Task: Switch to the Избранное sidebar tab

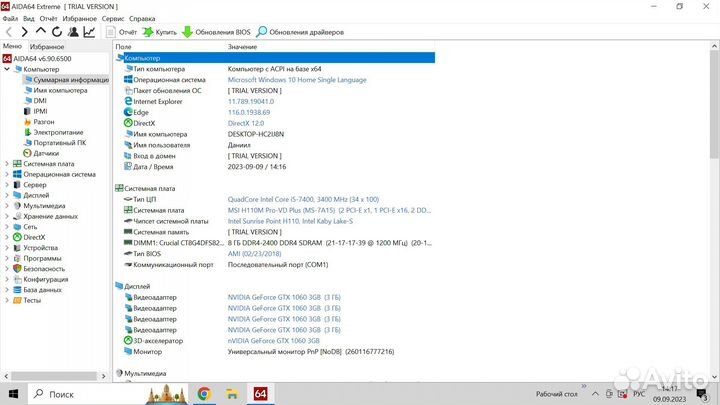Action: point(47,47)
